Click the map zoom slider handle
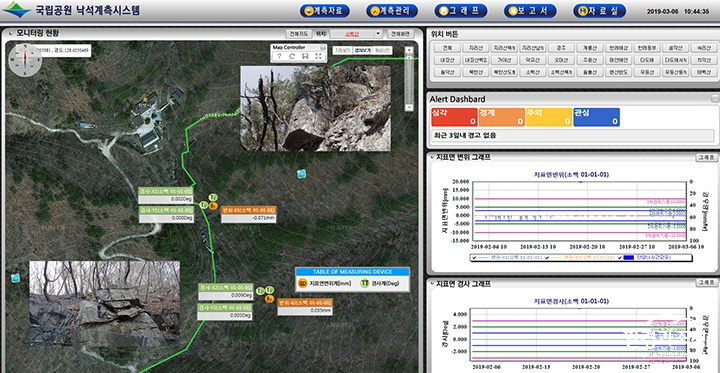Image resolution: width=720 pixels, height=373 pixels. coord(409,57)
